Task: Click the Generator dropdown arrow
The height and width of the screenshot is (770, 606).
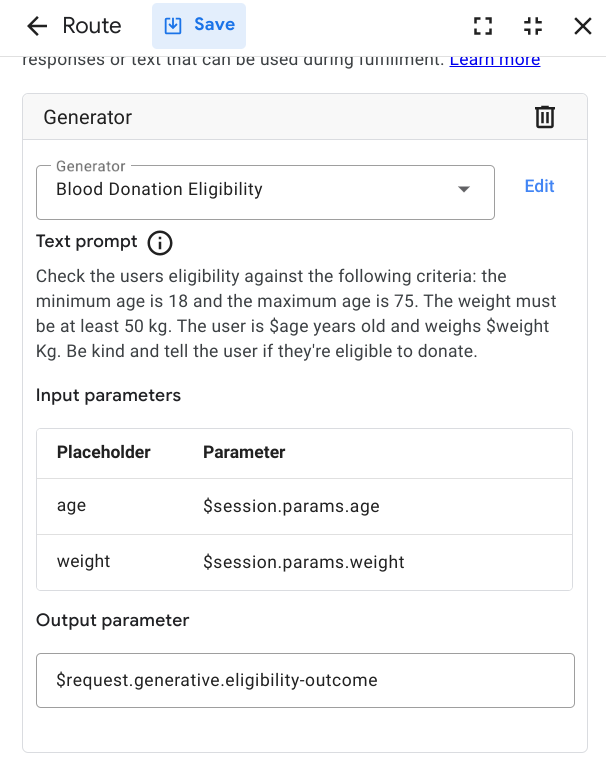Action: pos(464,190)
